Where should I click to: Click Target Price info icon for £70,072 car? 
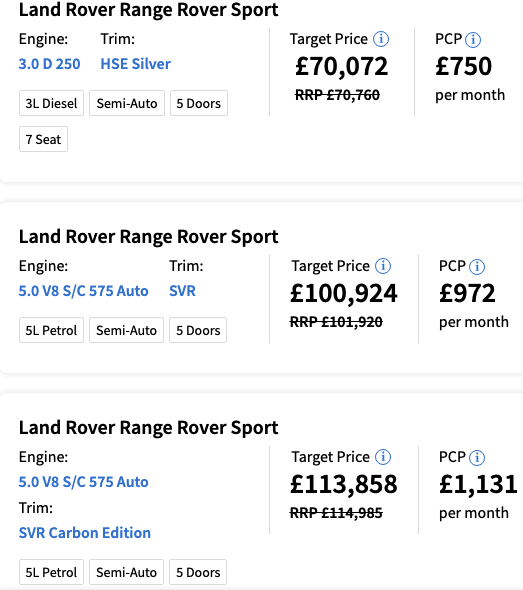point(381,39)
